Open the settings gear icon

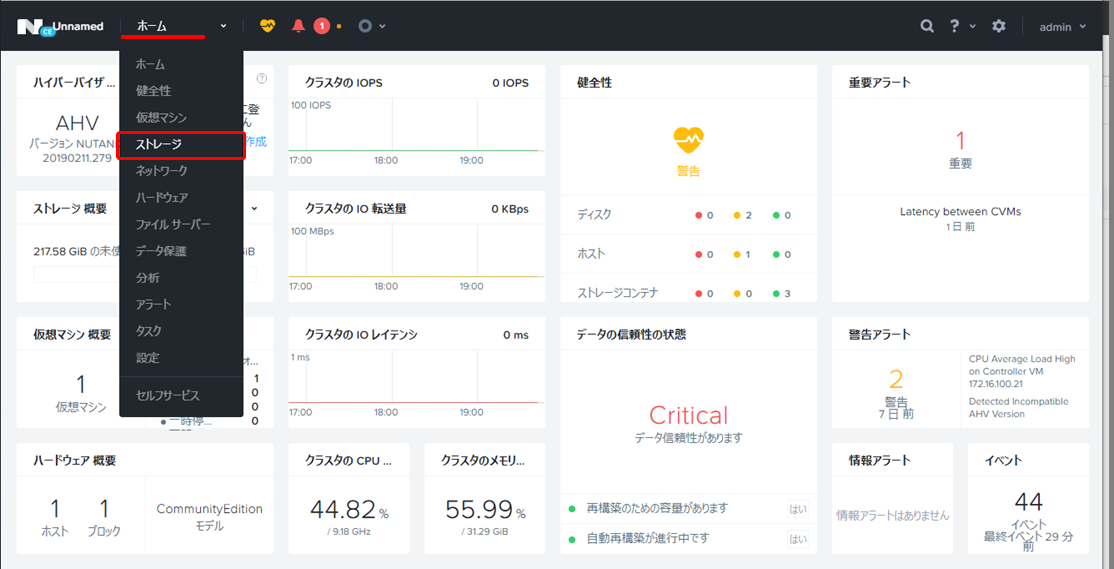(999, 26)
